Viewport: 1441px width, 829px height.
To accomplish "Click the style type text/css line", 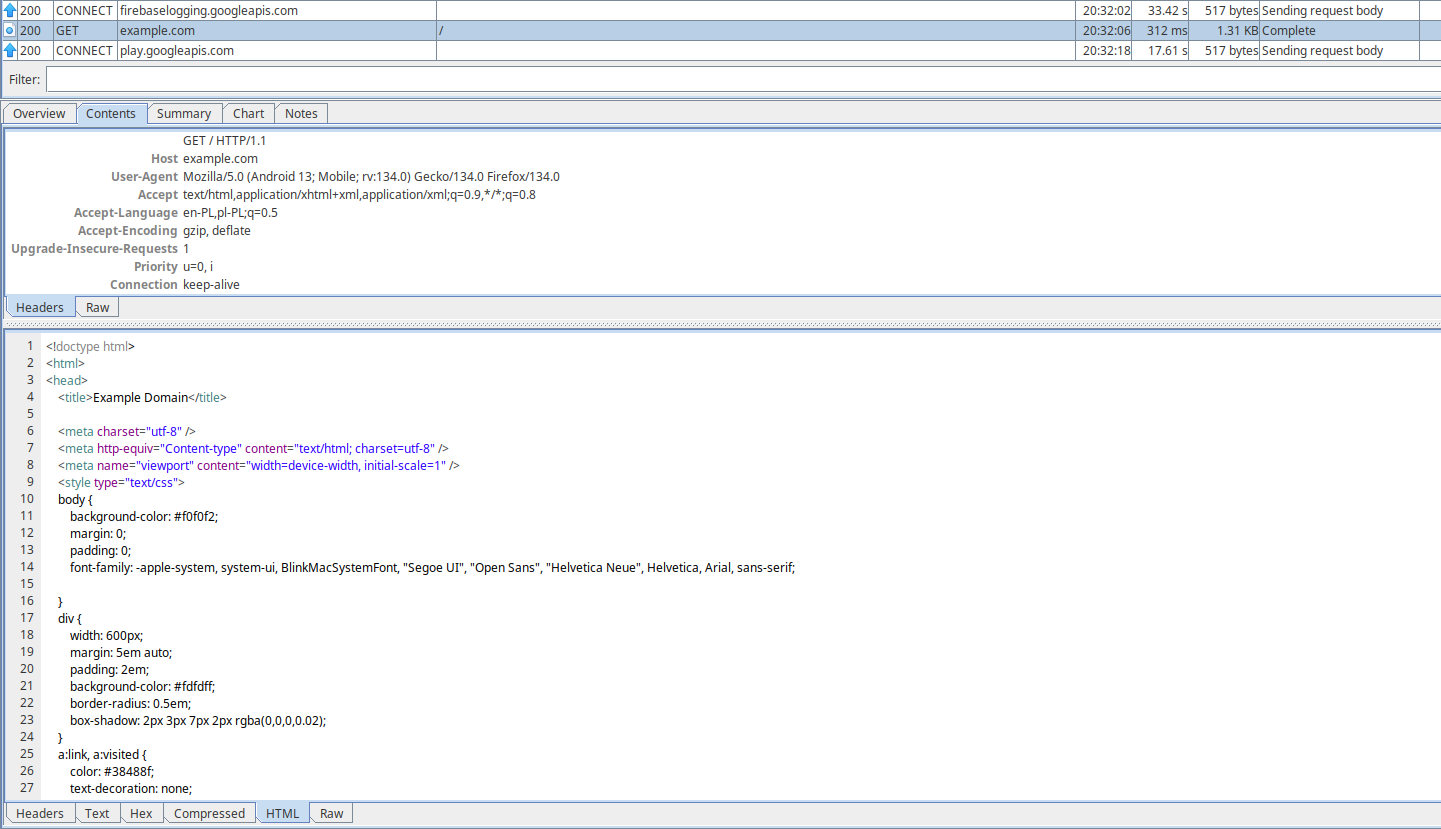I will point(121,482).
